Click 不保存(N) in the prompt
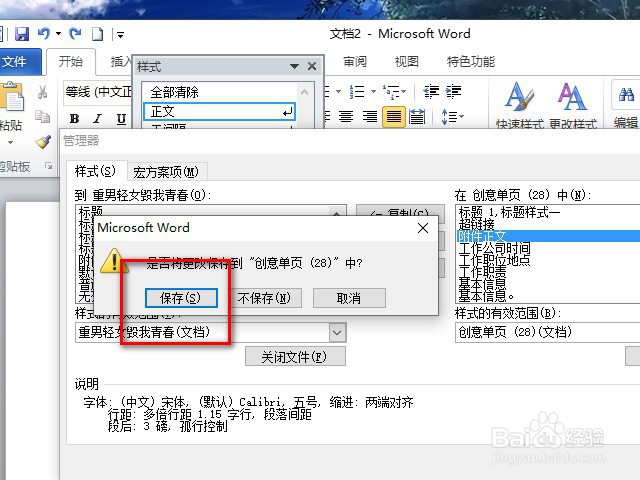 pyautogui.click(x=264, y=298)
